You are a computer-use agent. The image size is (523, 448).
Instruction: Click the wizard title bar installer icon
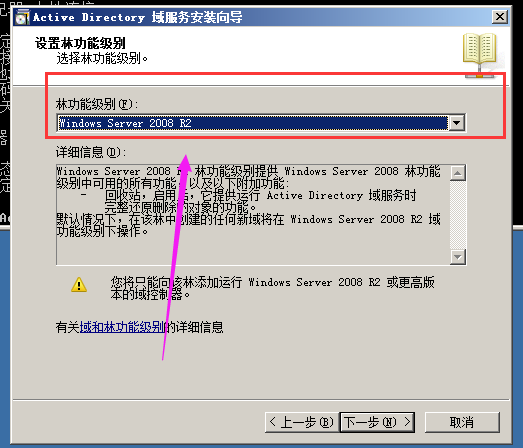pos(22,17)
